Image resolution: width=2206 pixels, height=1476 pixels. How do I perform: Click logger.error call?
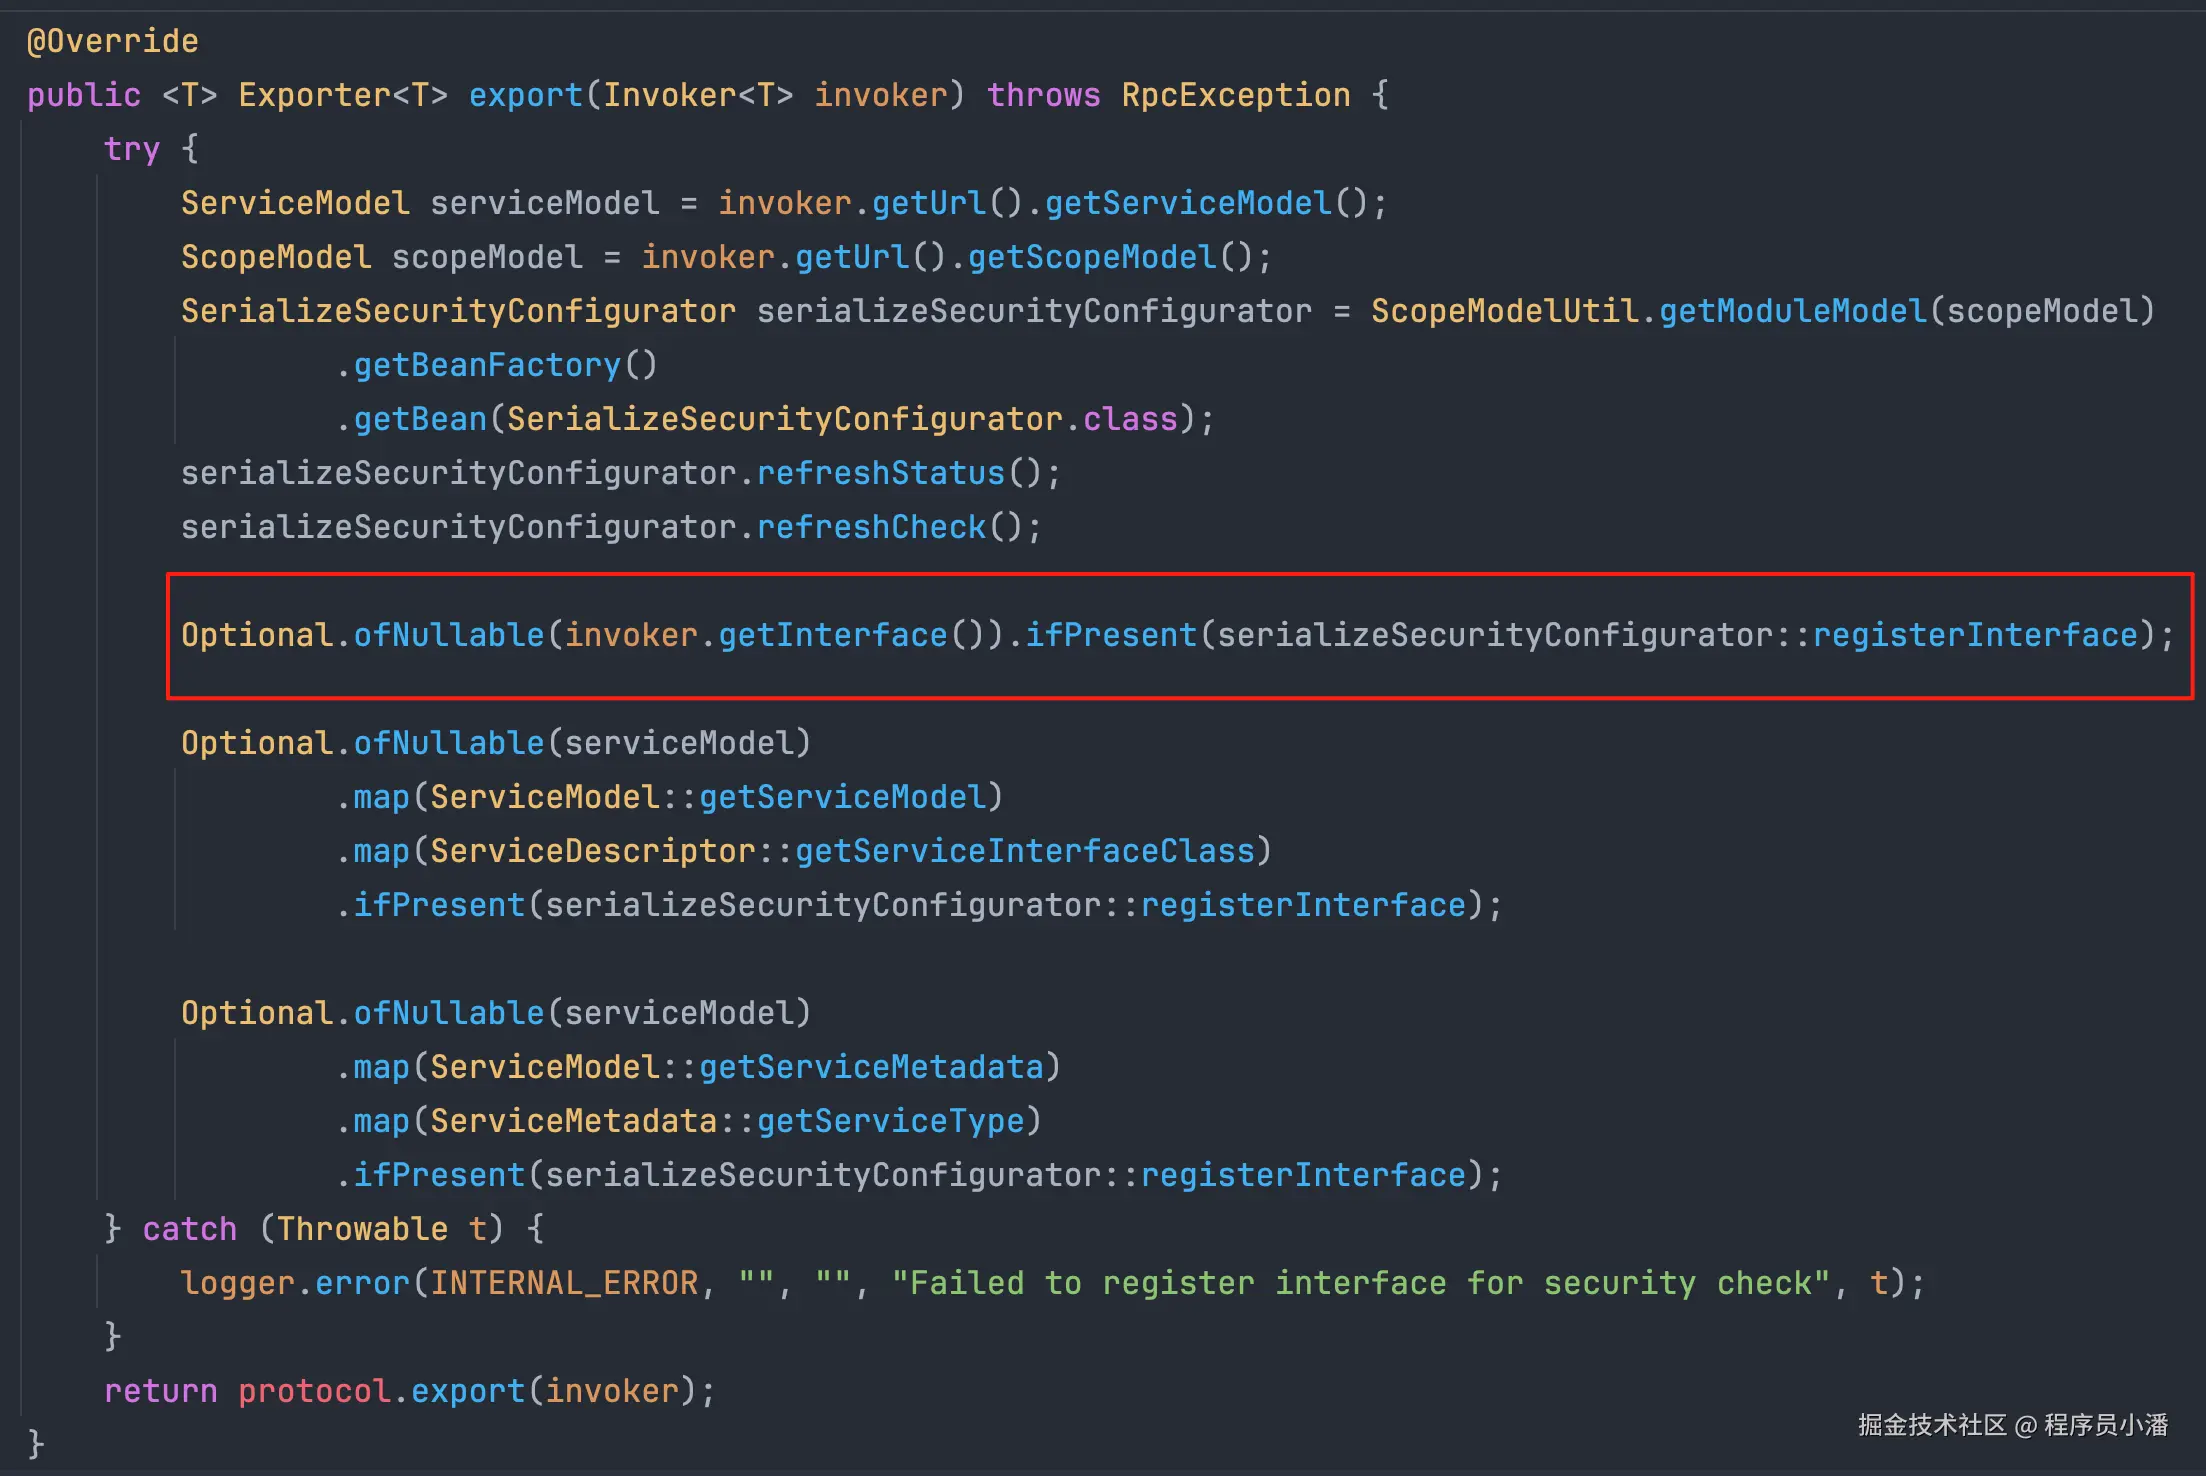point(295,1283)
